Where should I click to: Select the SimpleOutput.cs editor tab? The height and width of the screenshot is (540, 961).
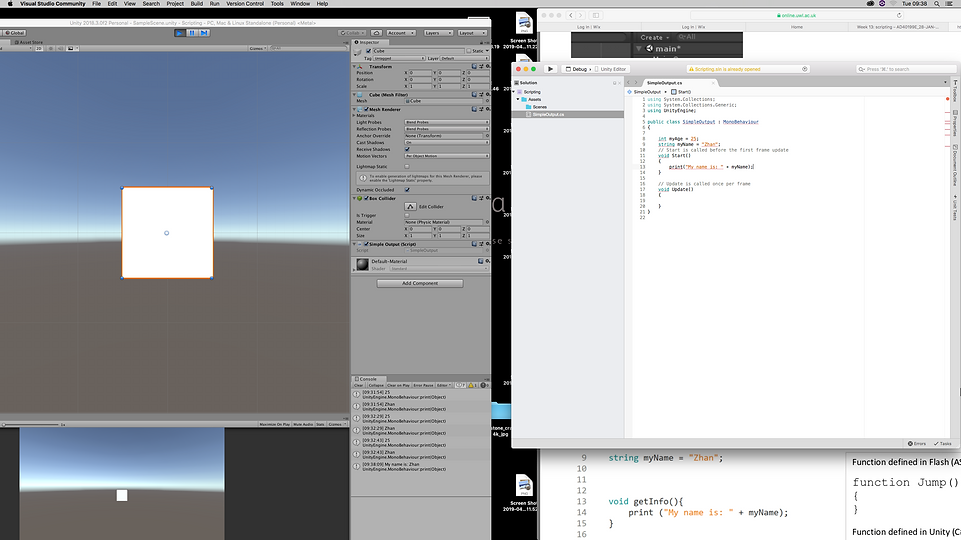point(664,83)
